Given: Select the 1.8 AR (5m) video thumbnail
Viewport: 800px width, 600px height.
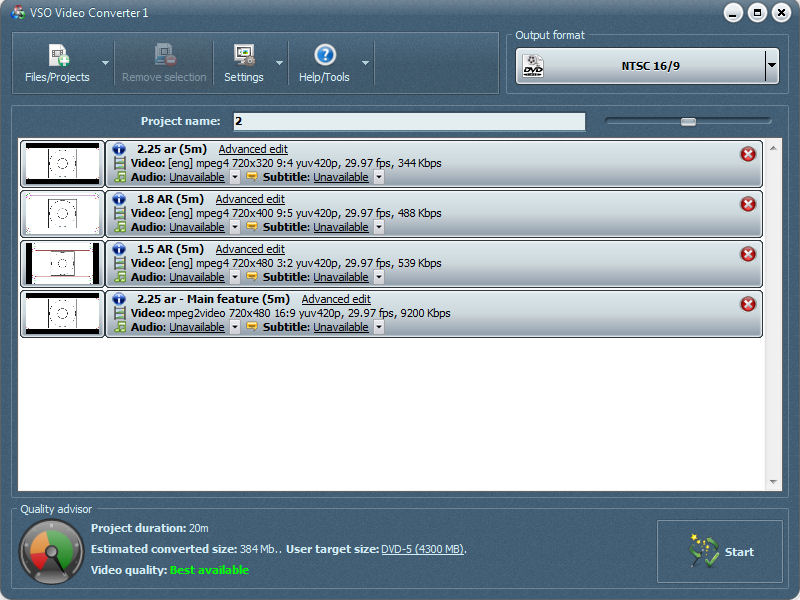Looking at the screenshot, I should click(62, 214).
